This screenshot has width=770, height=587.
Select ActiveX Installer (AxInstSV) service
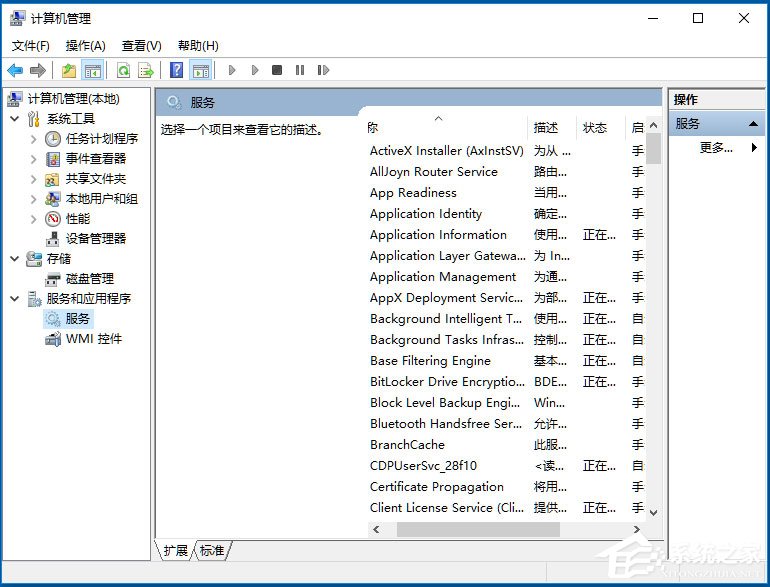tap(447, 151)
